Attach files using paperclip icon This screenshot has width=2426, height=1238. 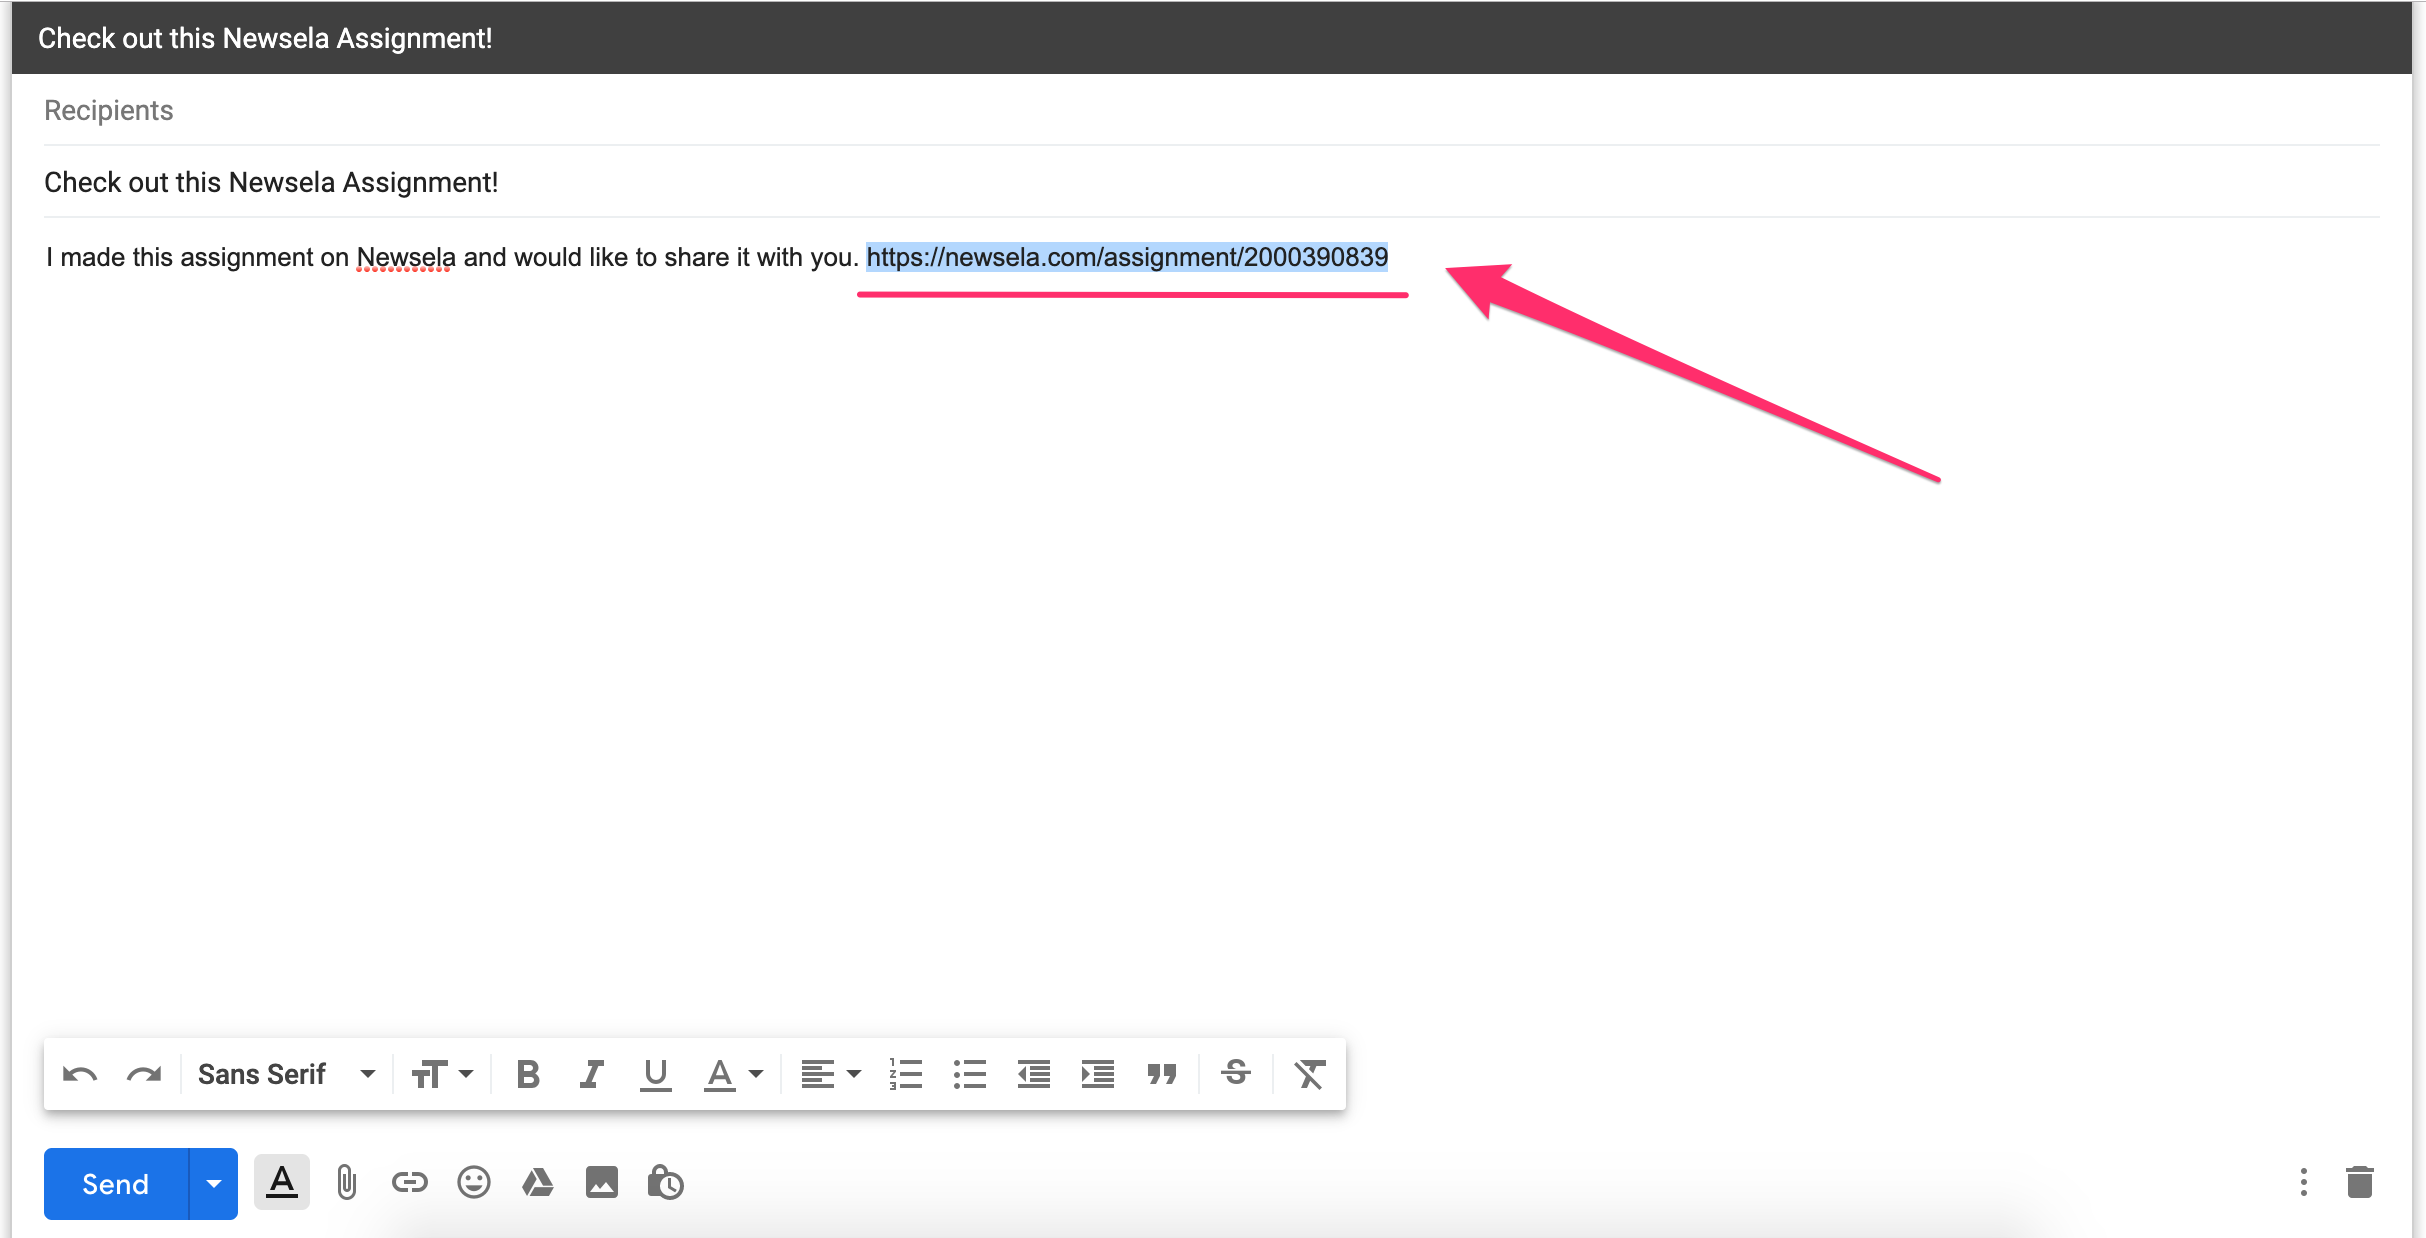point(346,1183)
